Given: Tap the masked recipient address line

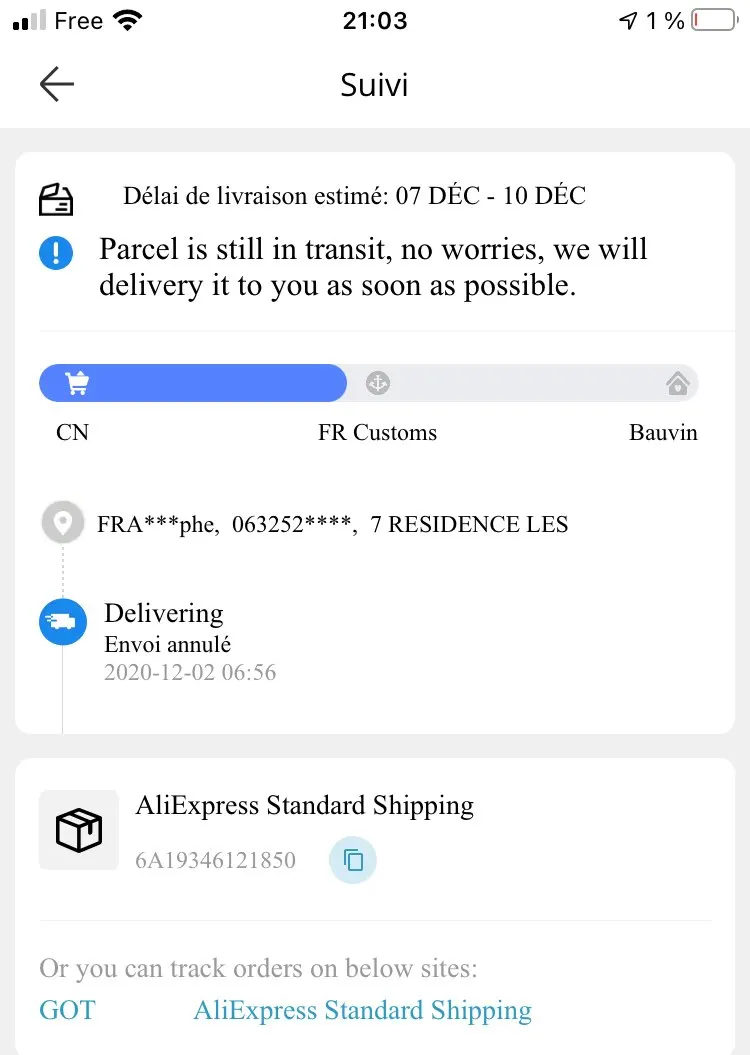Looking at the screenshot, I should point(332,524).
